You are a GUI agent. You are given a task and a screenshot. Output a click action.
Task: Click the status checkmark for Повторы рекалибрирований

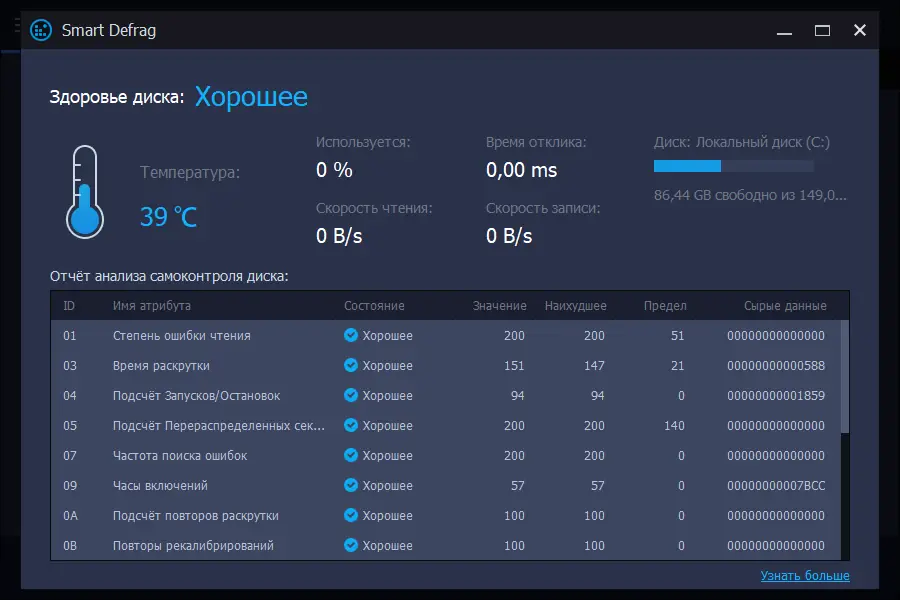coord(351,546)
